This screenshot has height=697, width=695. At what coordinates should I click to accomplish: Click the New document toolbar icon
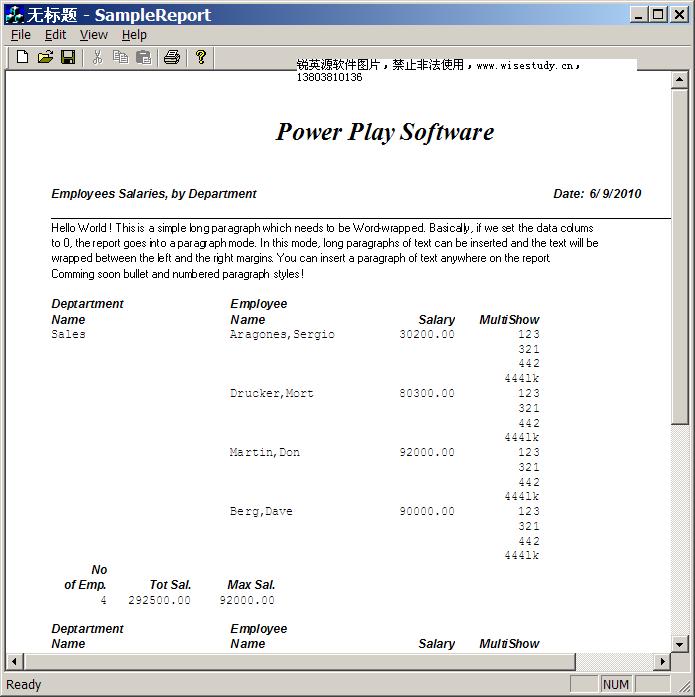click(x=23, y=57)
